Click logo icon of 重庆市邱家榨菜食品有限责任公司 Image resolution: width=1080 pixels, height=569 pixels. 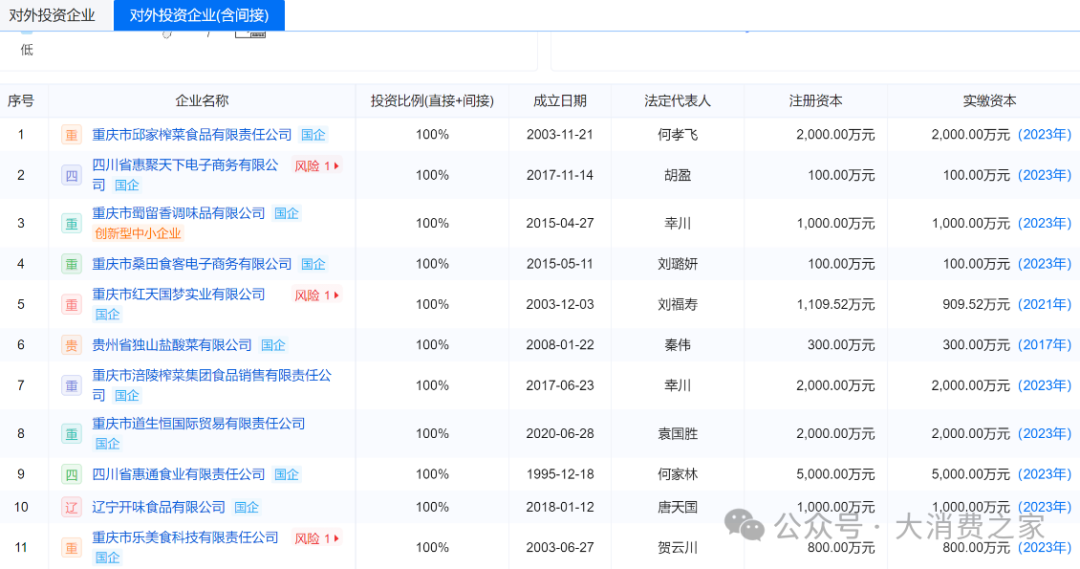pyautogui.click(x=71, y=135)
